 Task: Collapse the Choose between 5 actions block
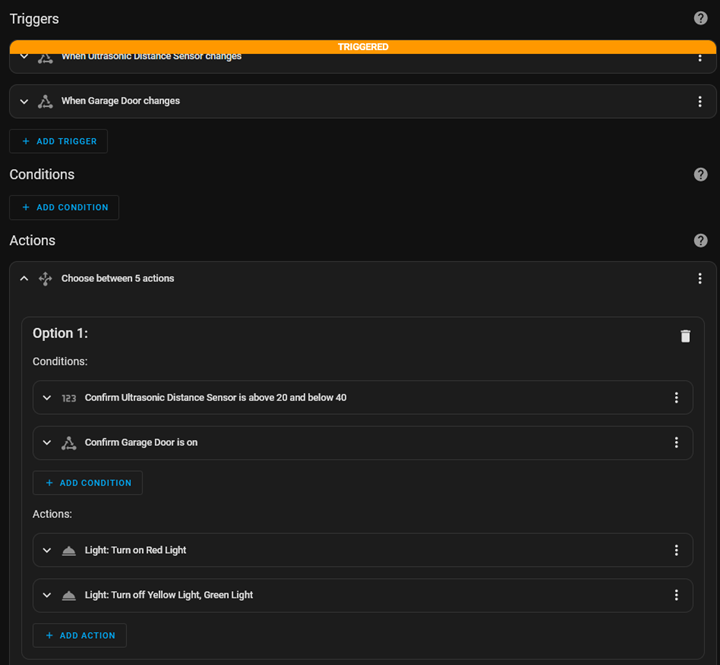(24, 278)
